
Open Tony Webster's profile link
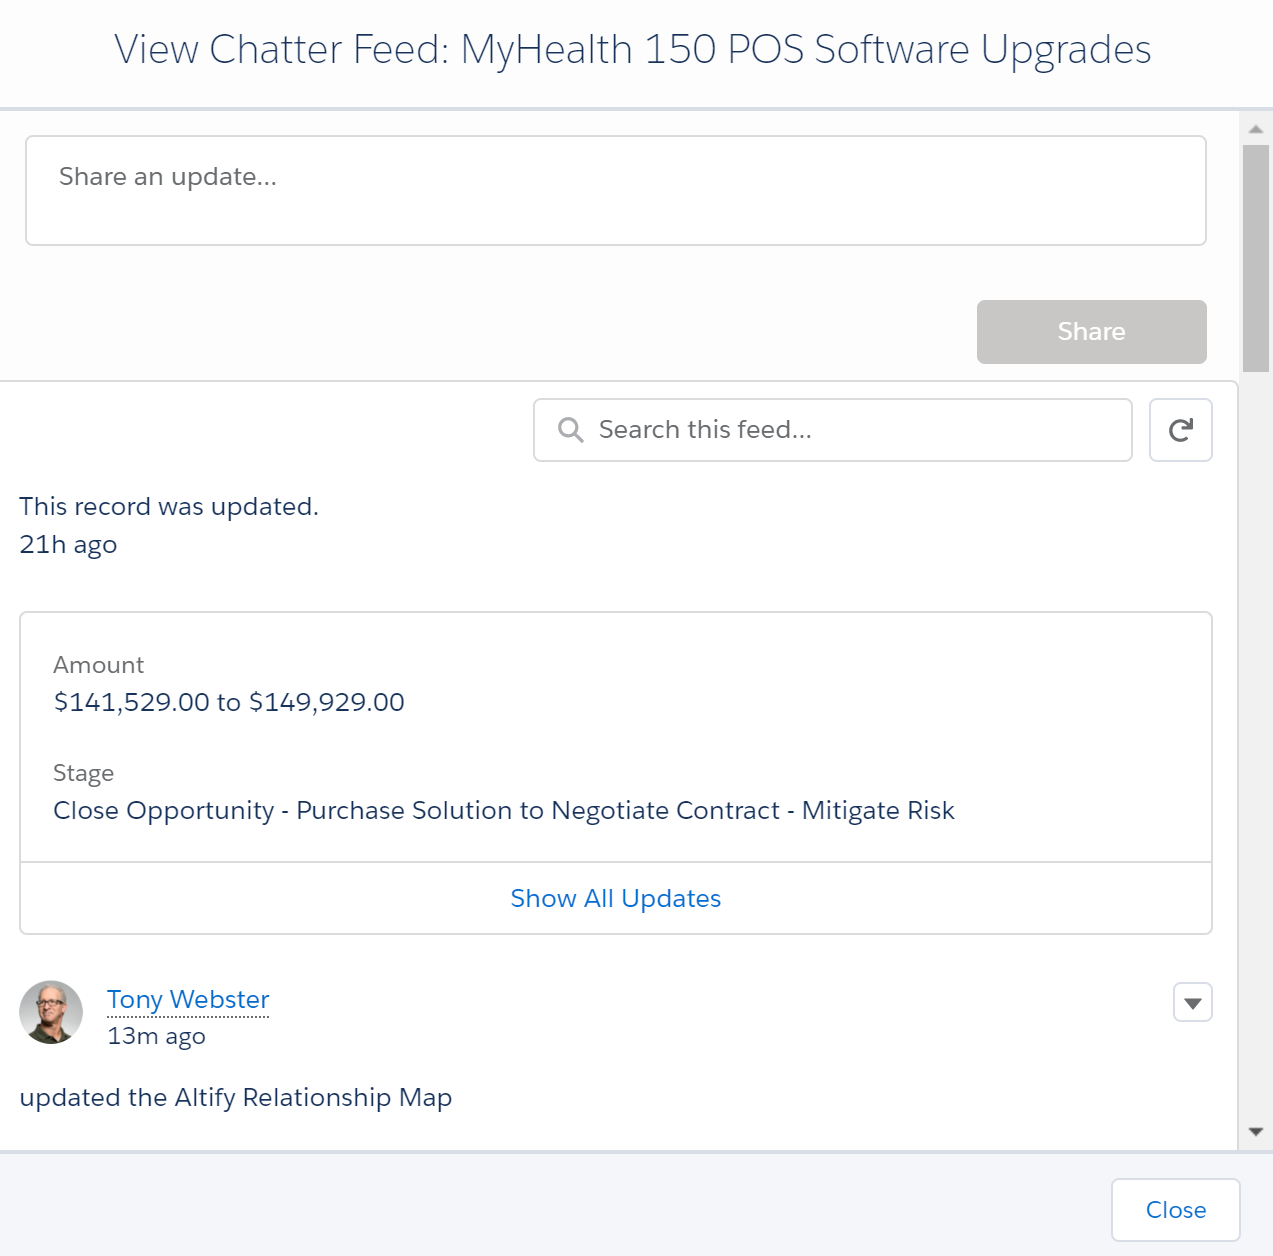188,999
